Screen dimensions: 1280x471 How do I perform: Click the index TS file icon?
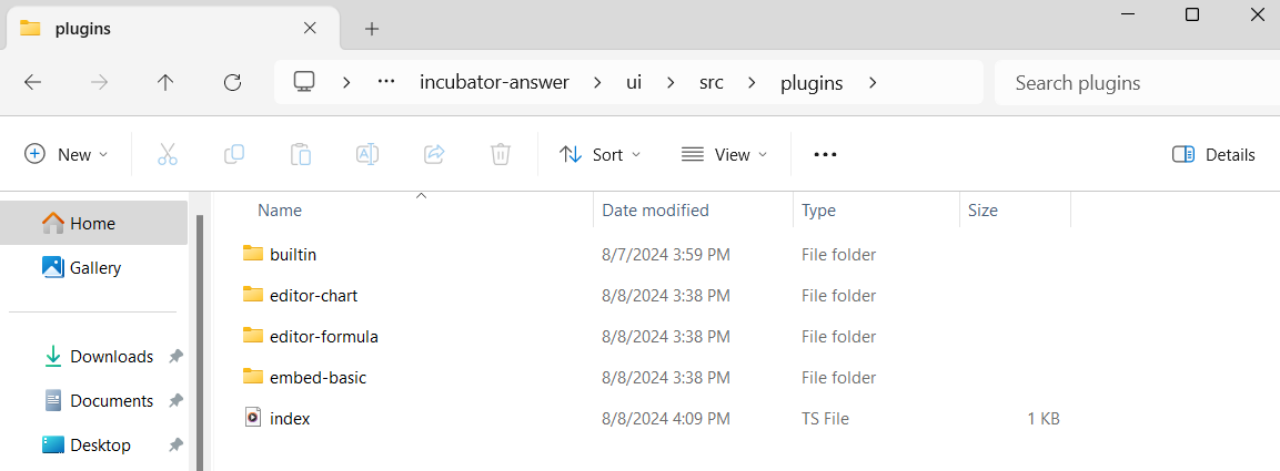253,417
